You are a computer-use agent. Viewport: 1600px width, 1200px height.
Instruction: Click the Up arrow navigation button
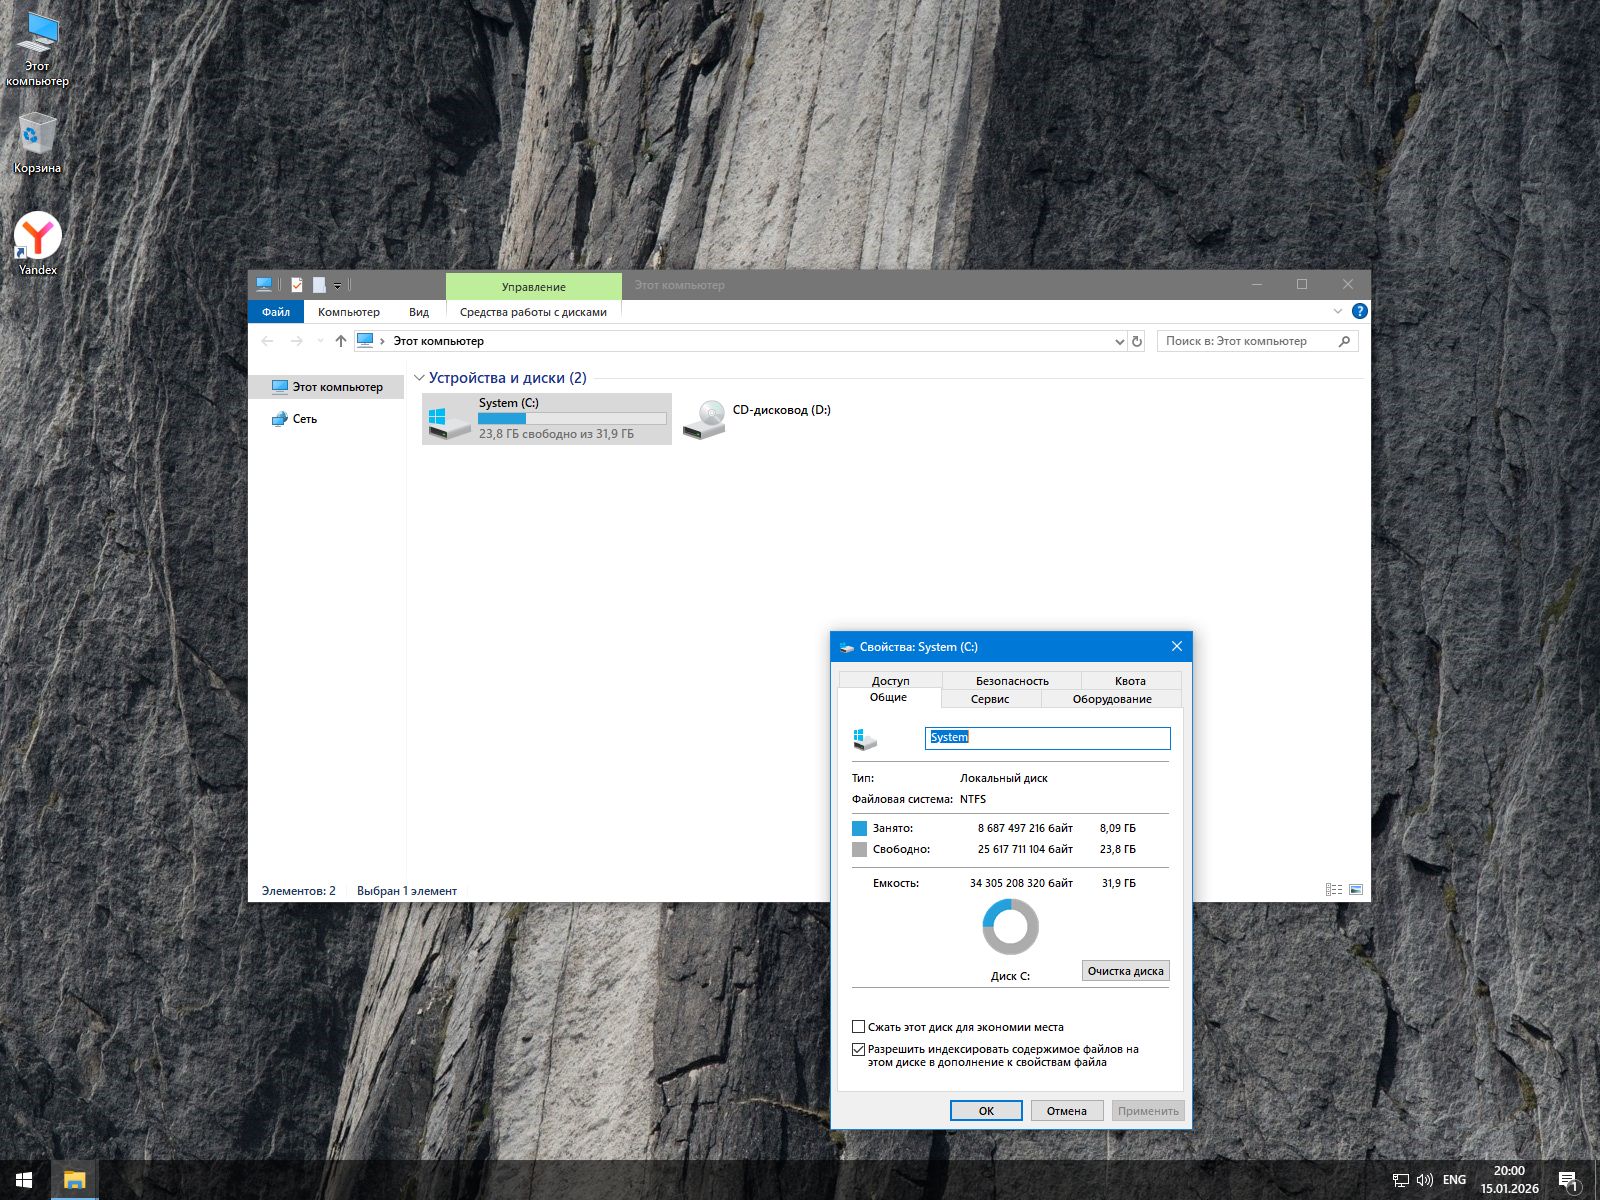pos(341,341)
